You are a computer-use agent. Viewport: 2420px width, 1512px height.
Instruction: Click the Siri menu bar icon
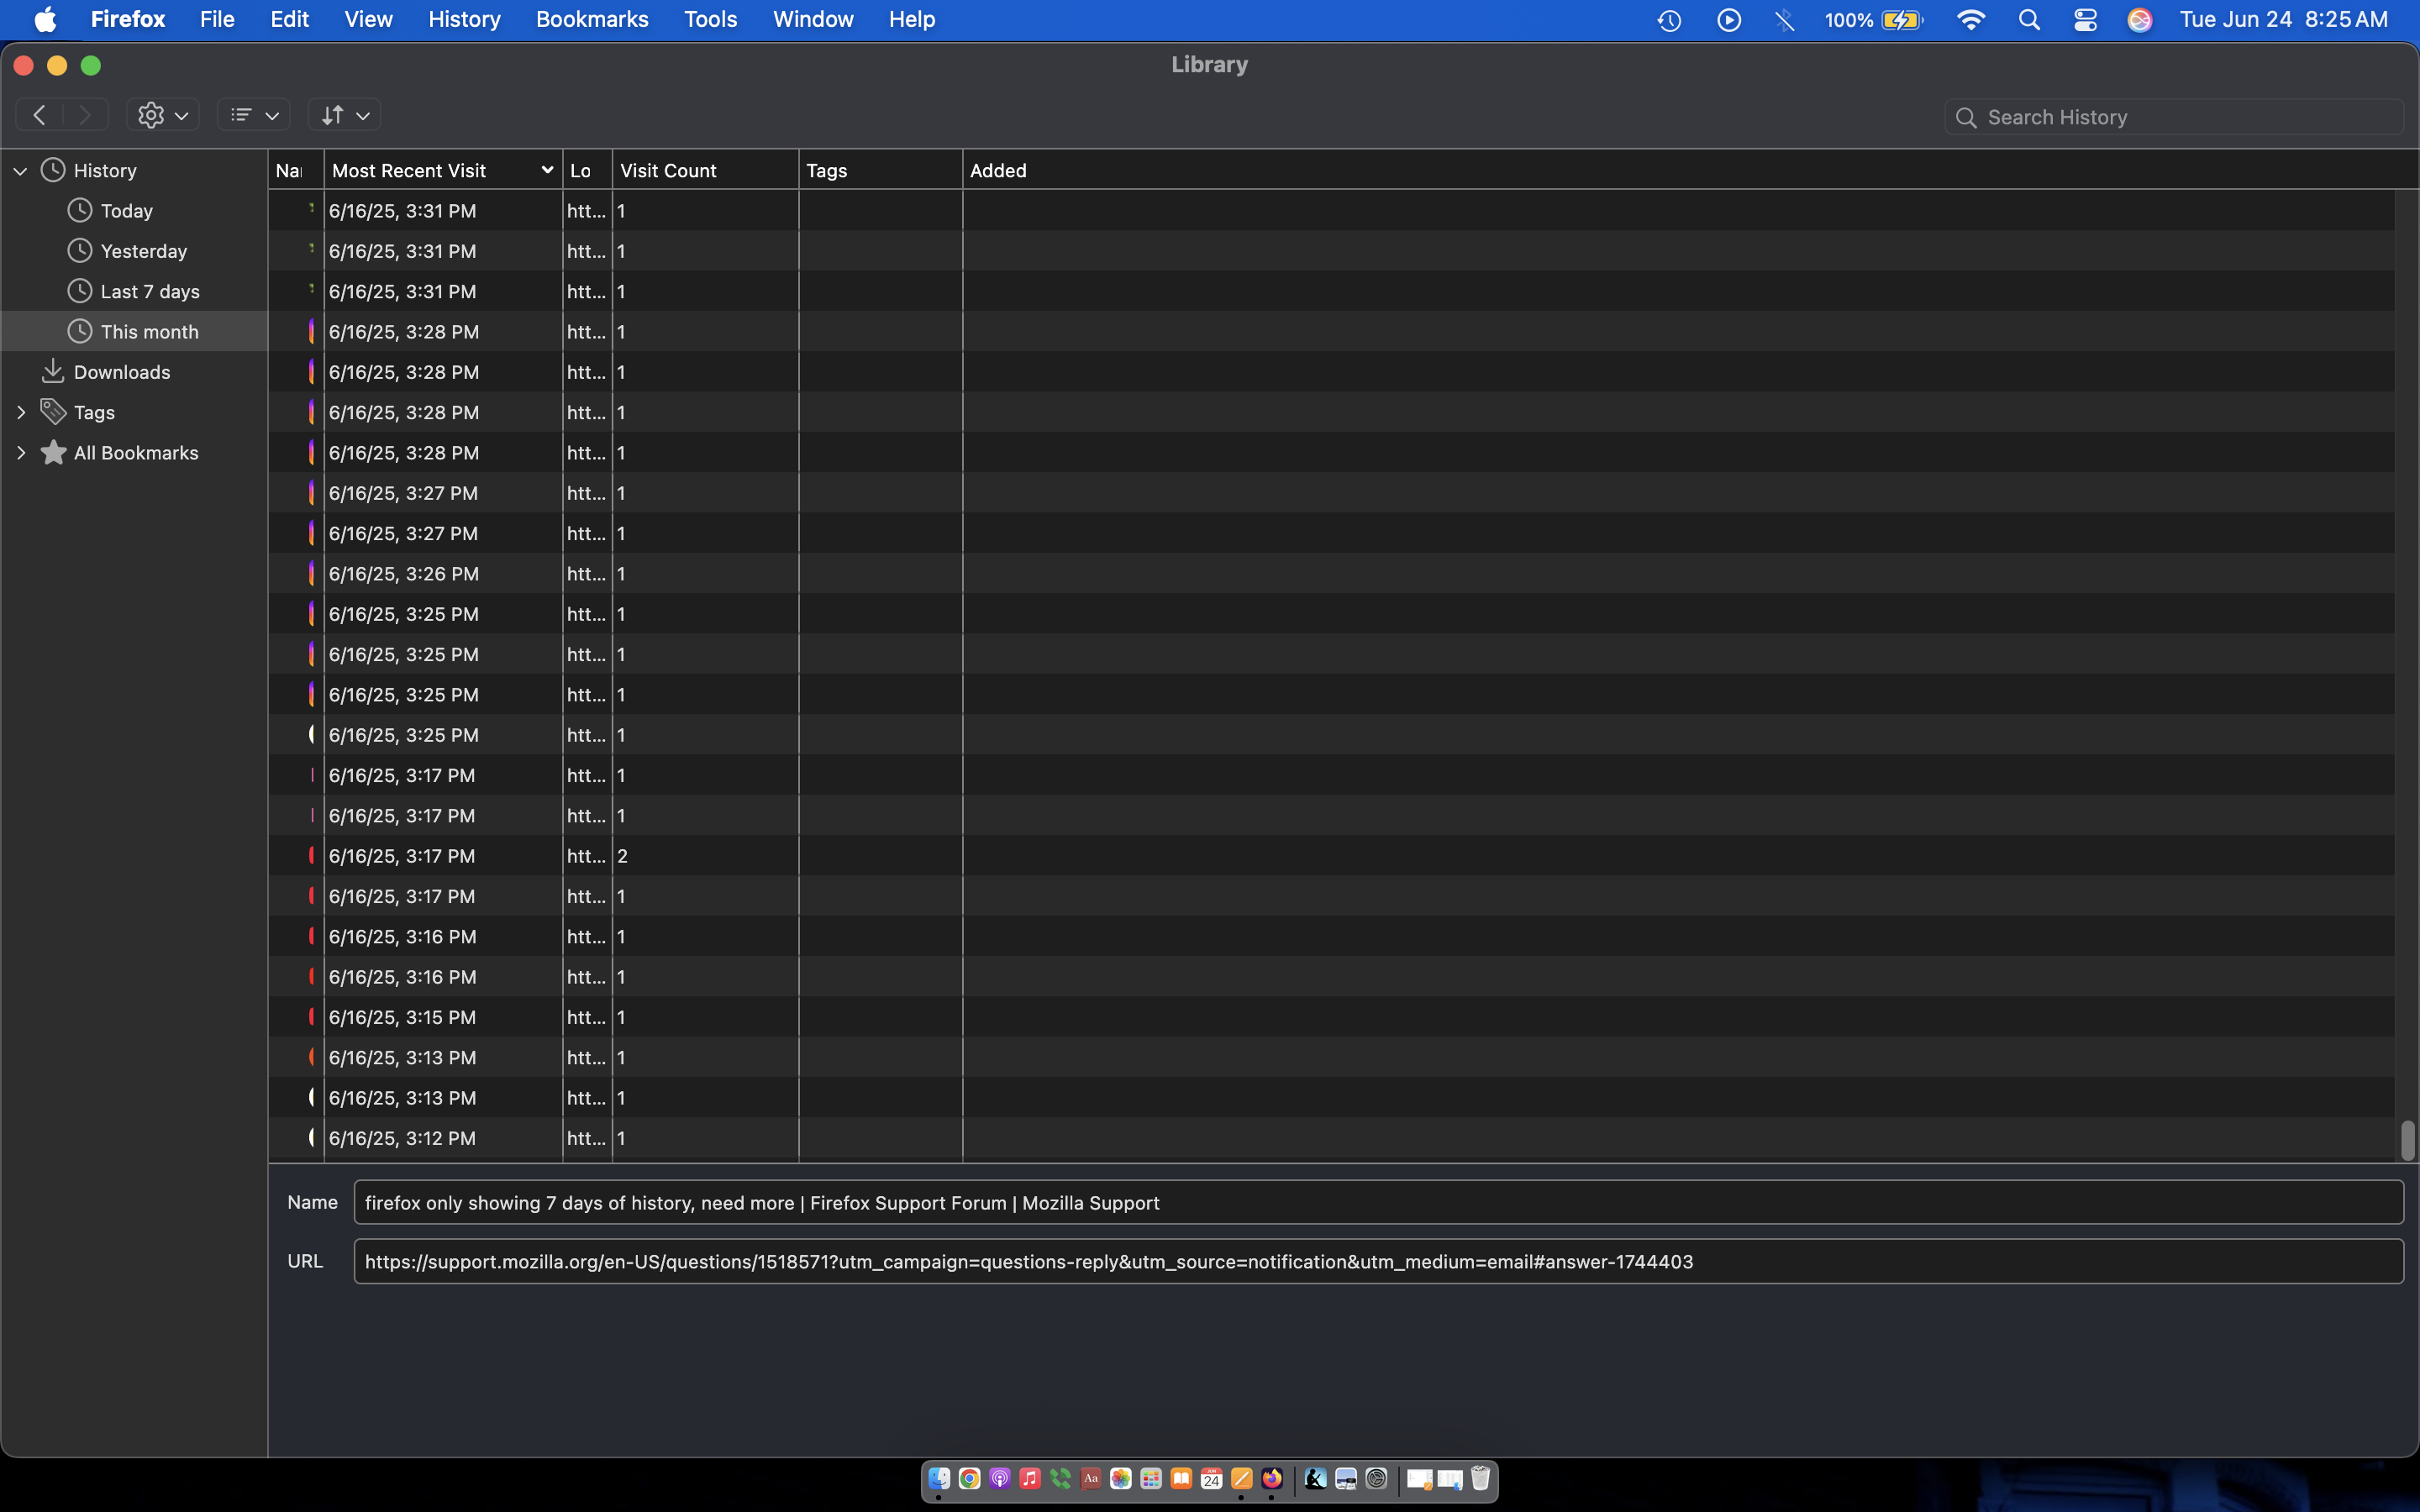point(2140,20)
